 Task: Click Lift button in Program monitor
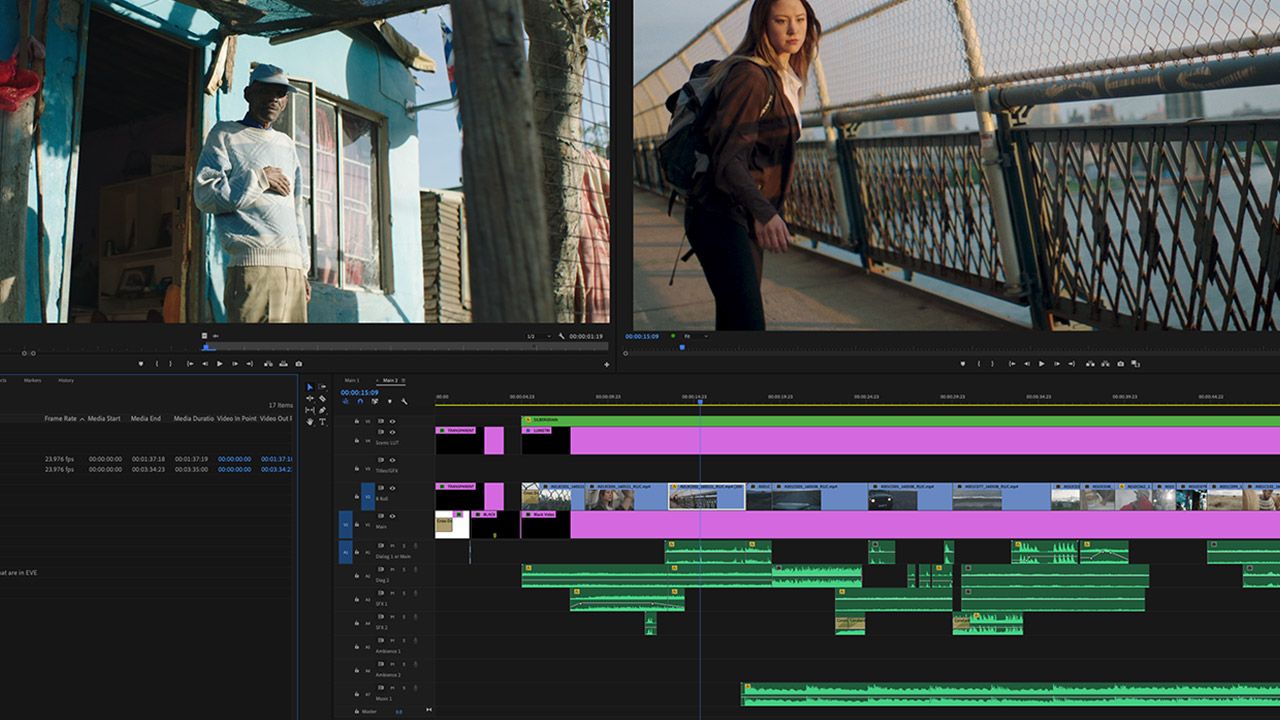point(1090,364)
